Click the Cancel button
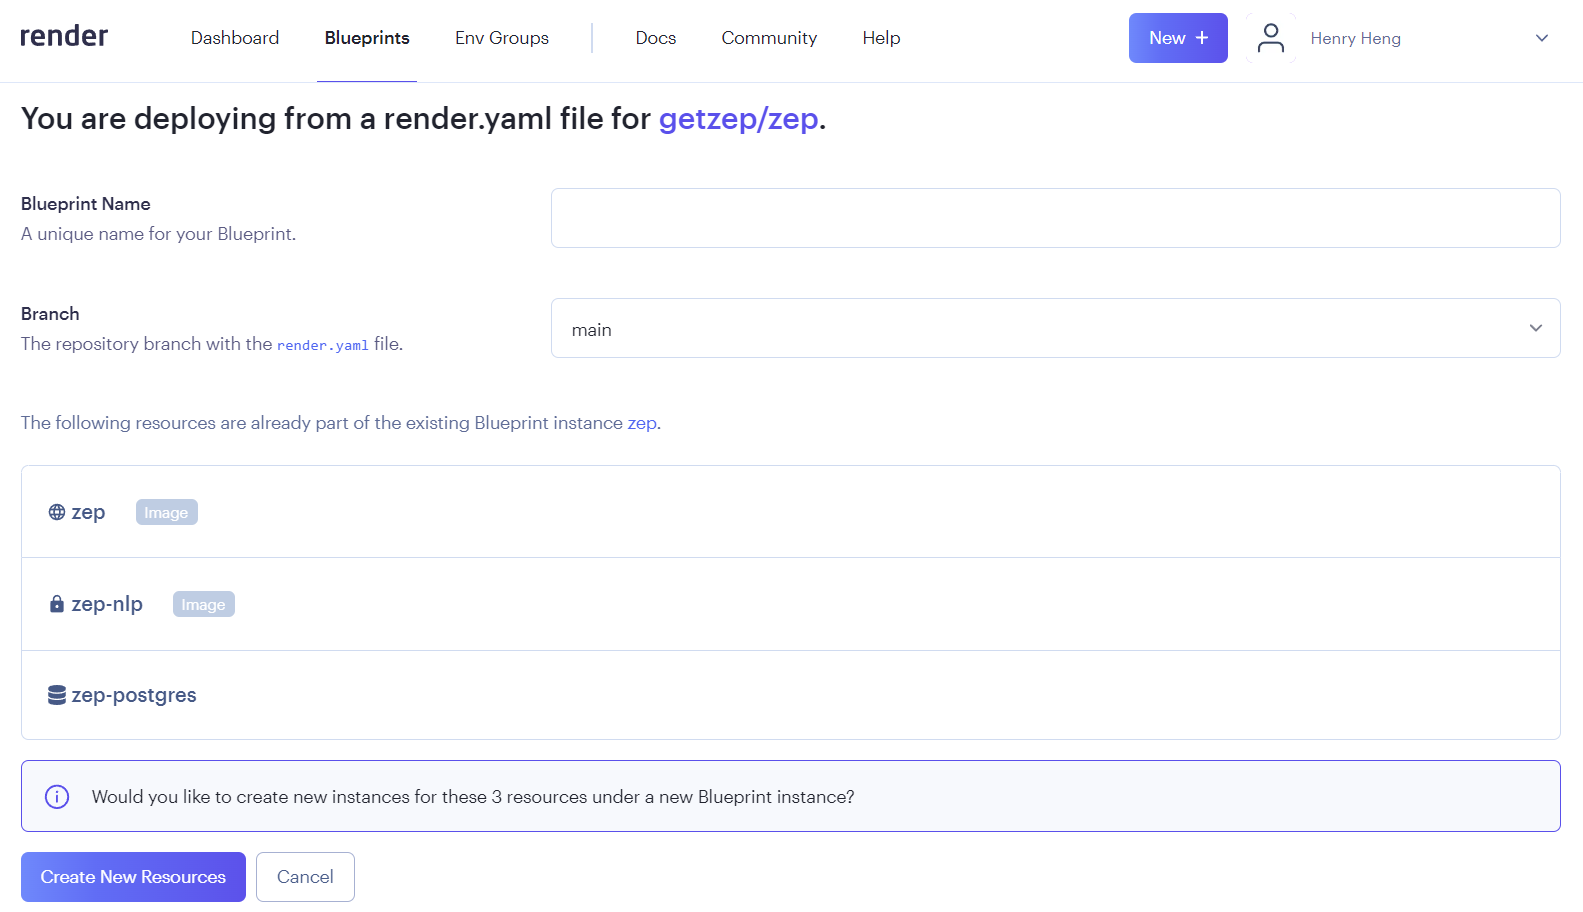Viewport: 1583px width, 912px height. 305,877
